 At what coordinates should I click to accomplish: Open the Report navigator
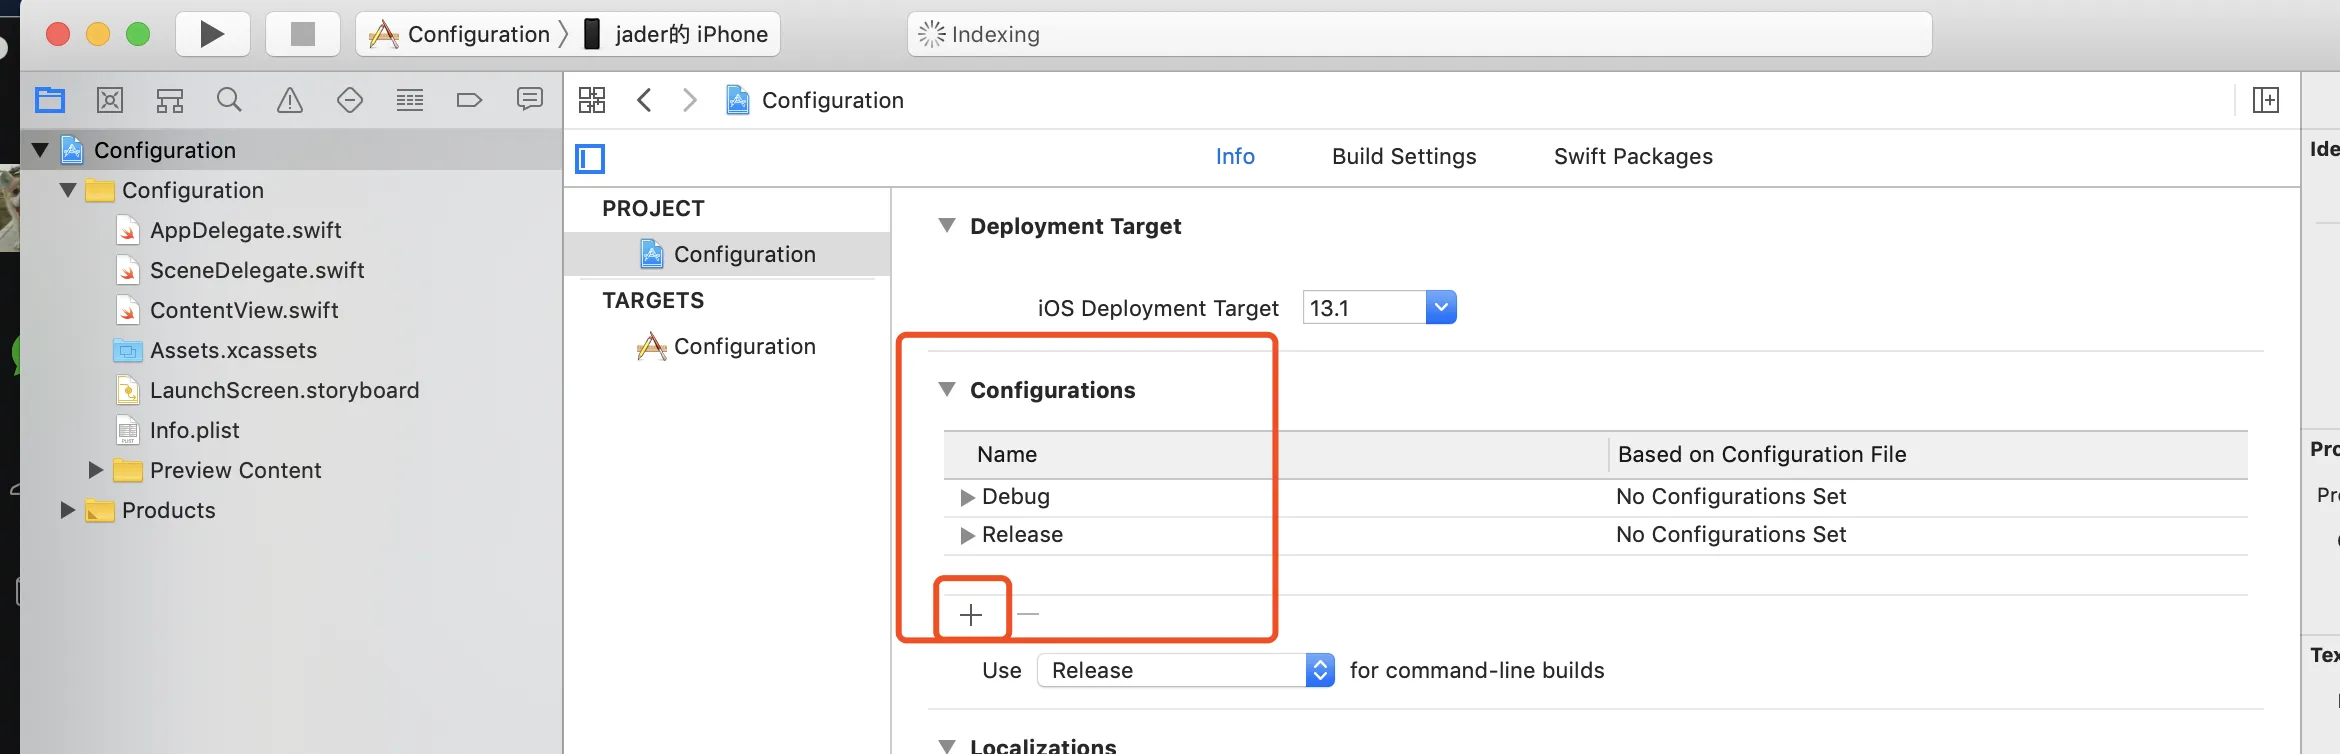pyautogui.click(x=530, y=99)
